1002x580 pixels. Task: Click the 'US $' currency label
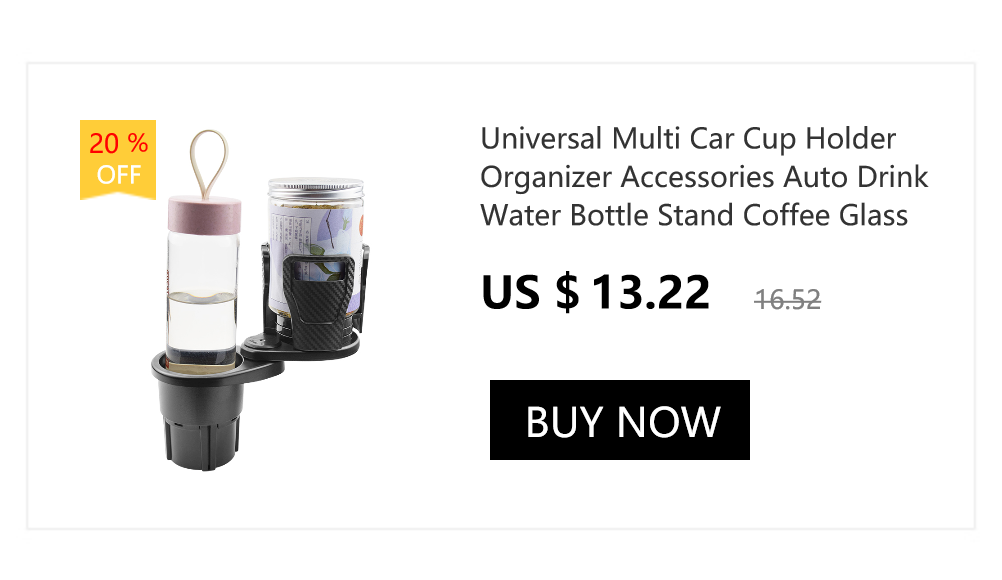pyautogui.click(x=530, y=293)
